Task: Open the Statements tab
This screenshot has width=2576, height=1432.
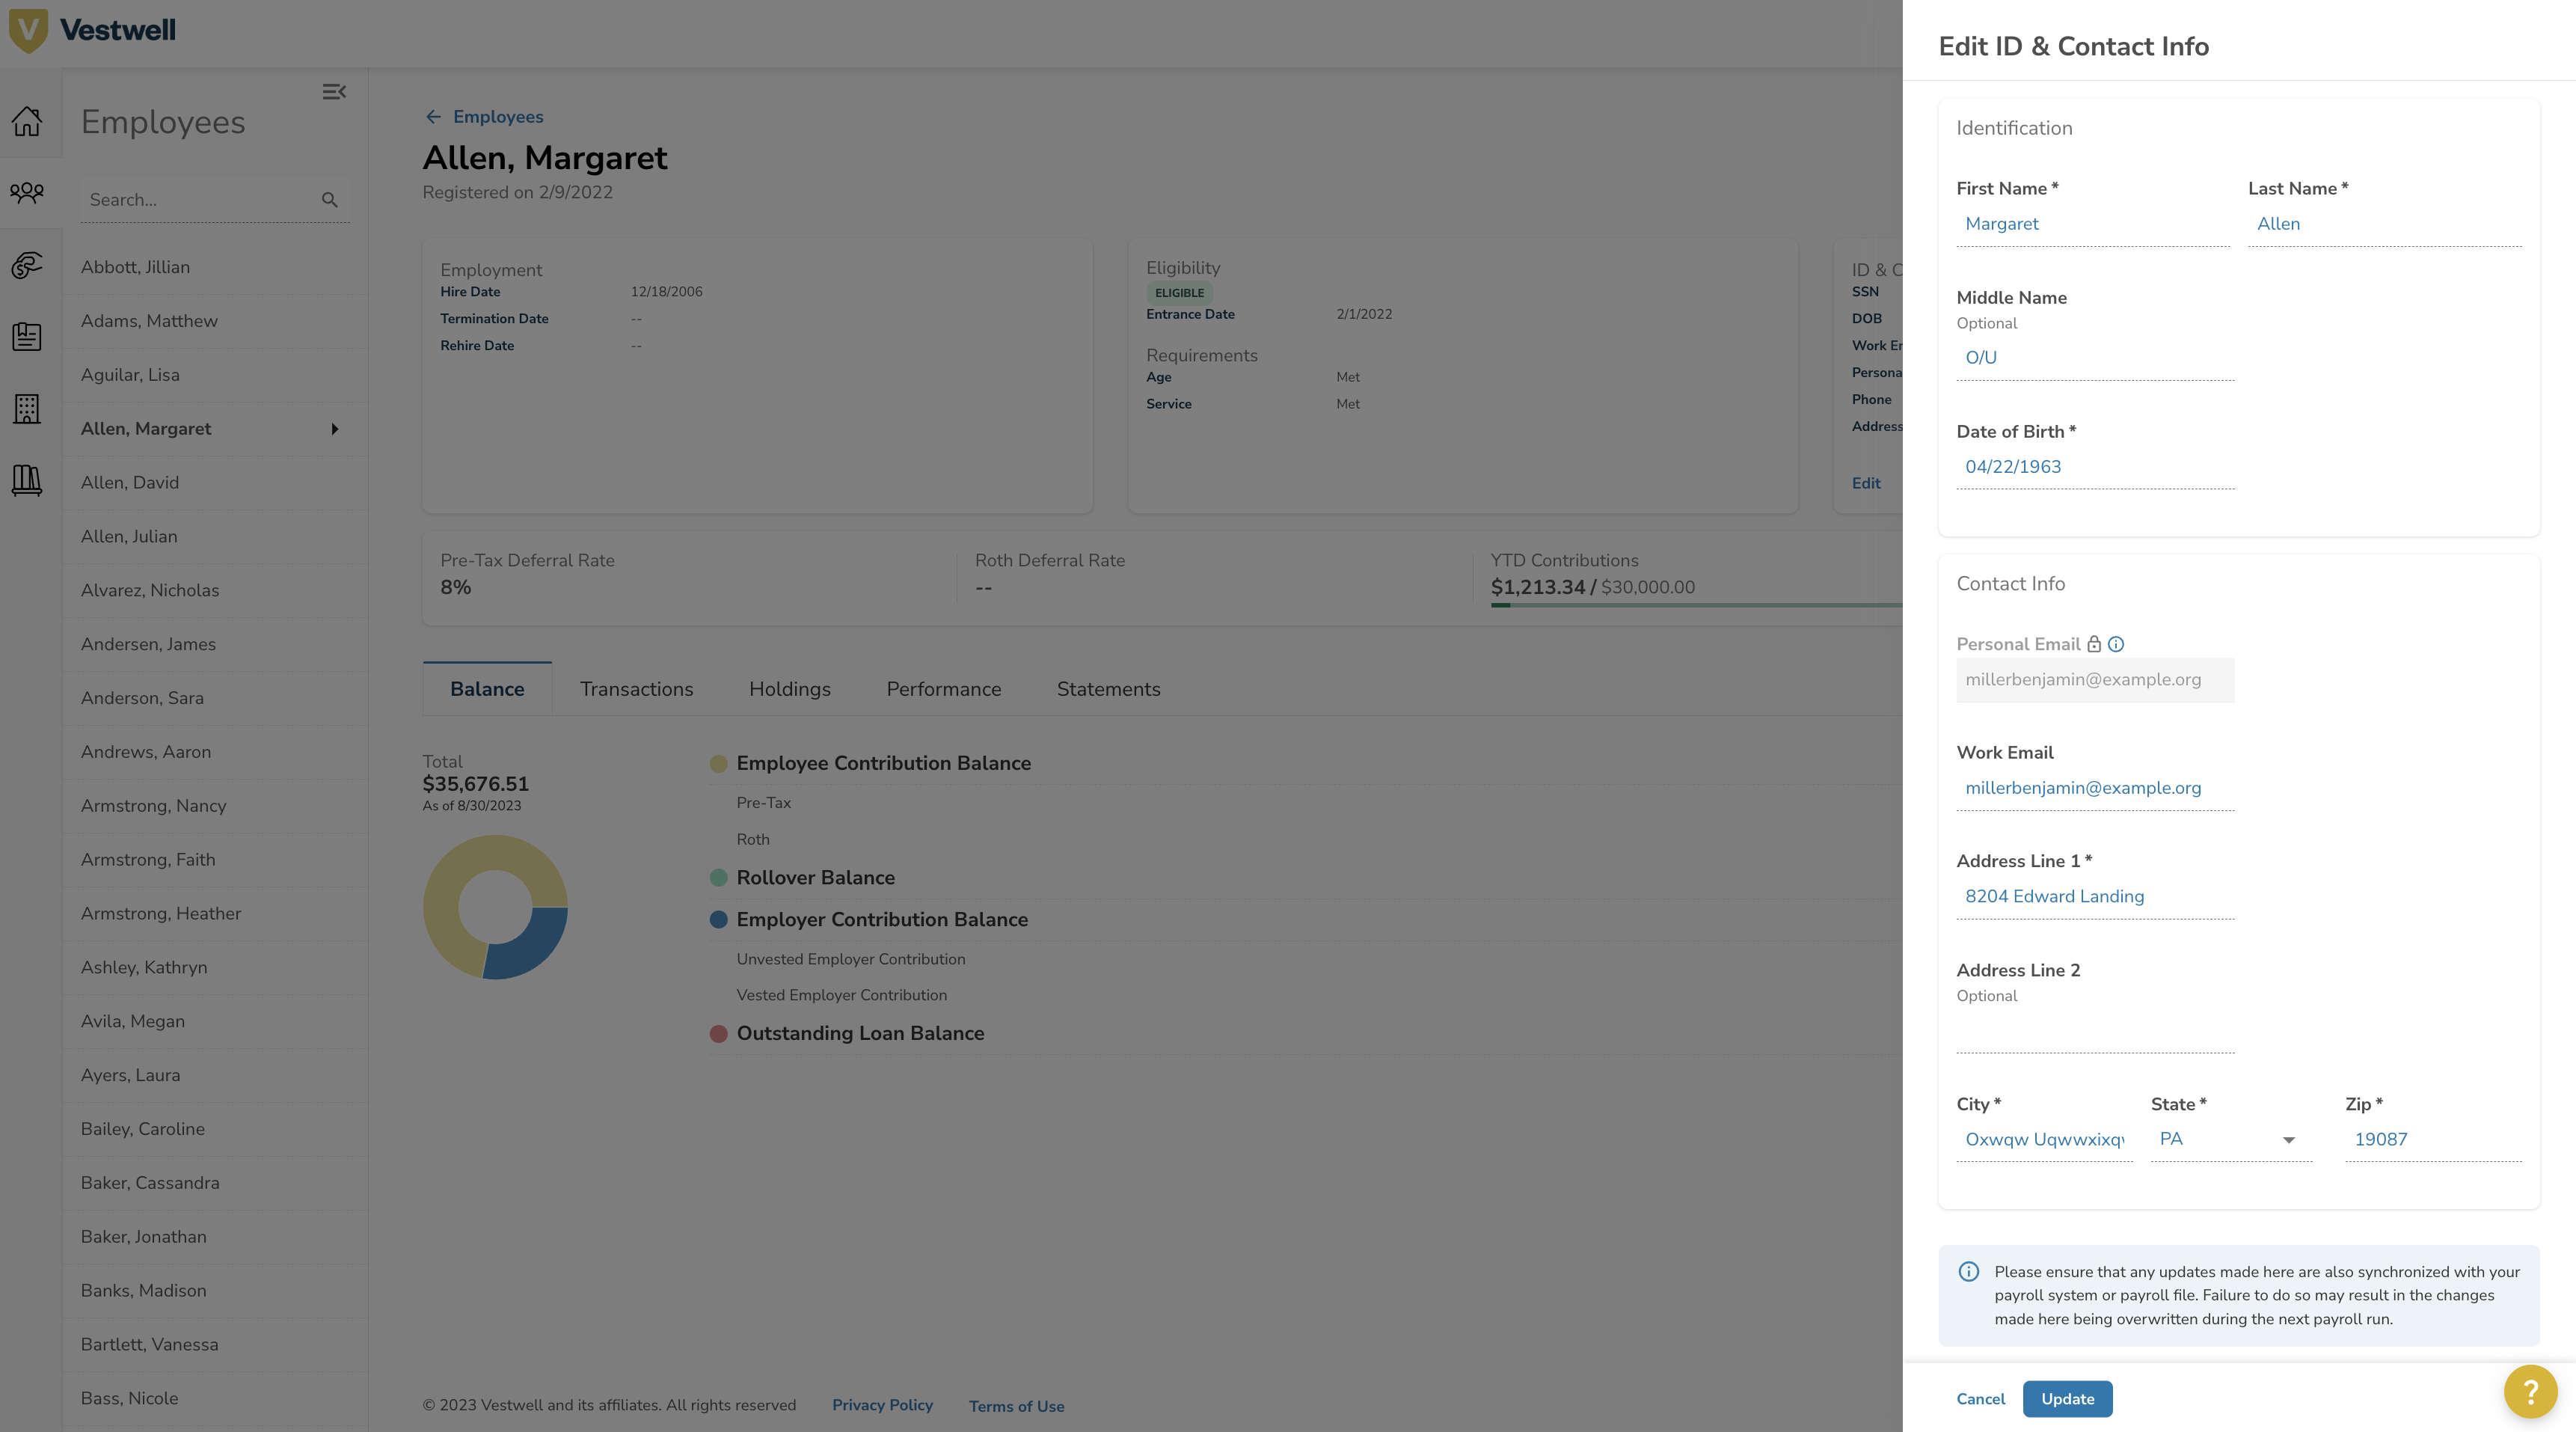Action: (1108, 689)
